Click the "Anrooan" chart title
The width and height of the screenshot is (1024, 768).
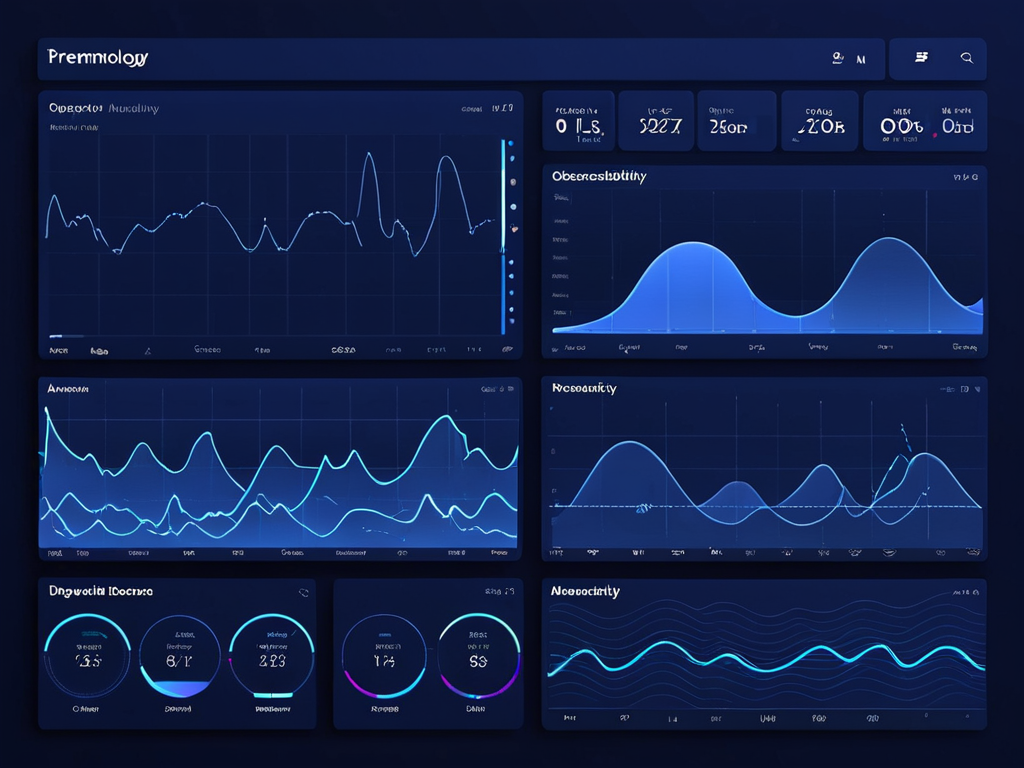click(68, 389)
